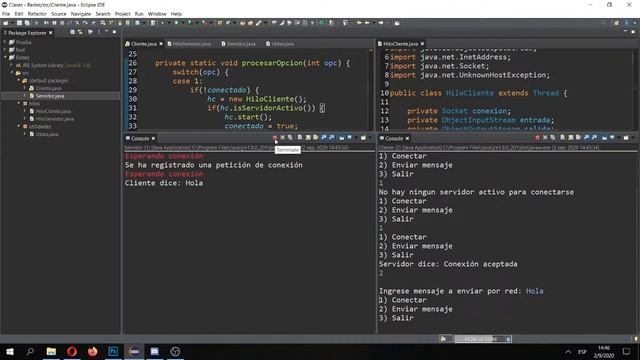Collapse the utilidades package node

18,127
